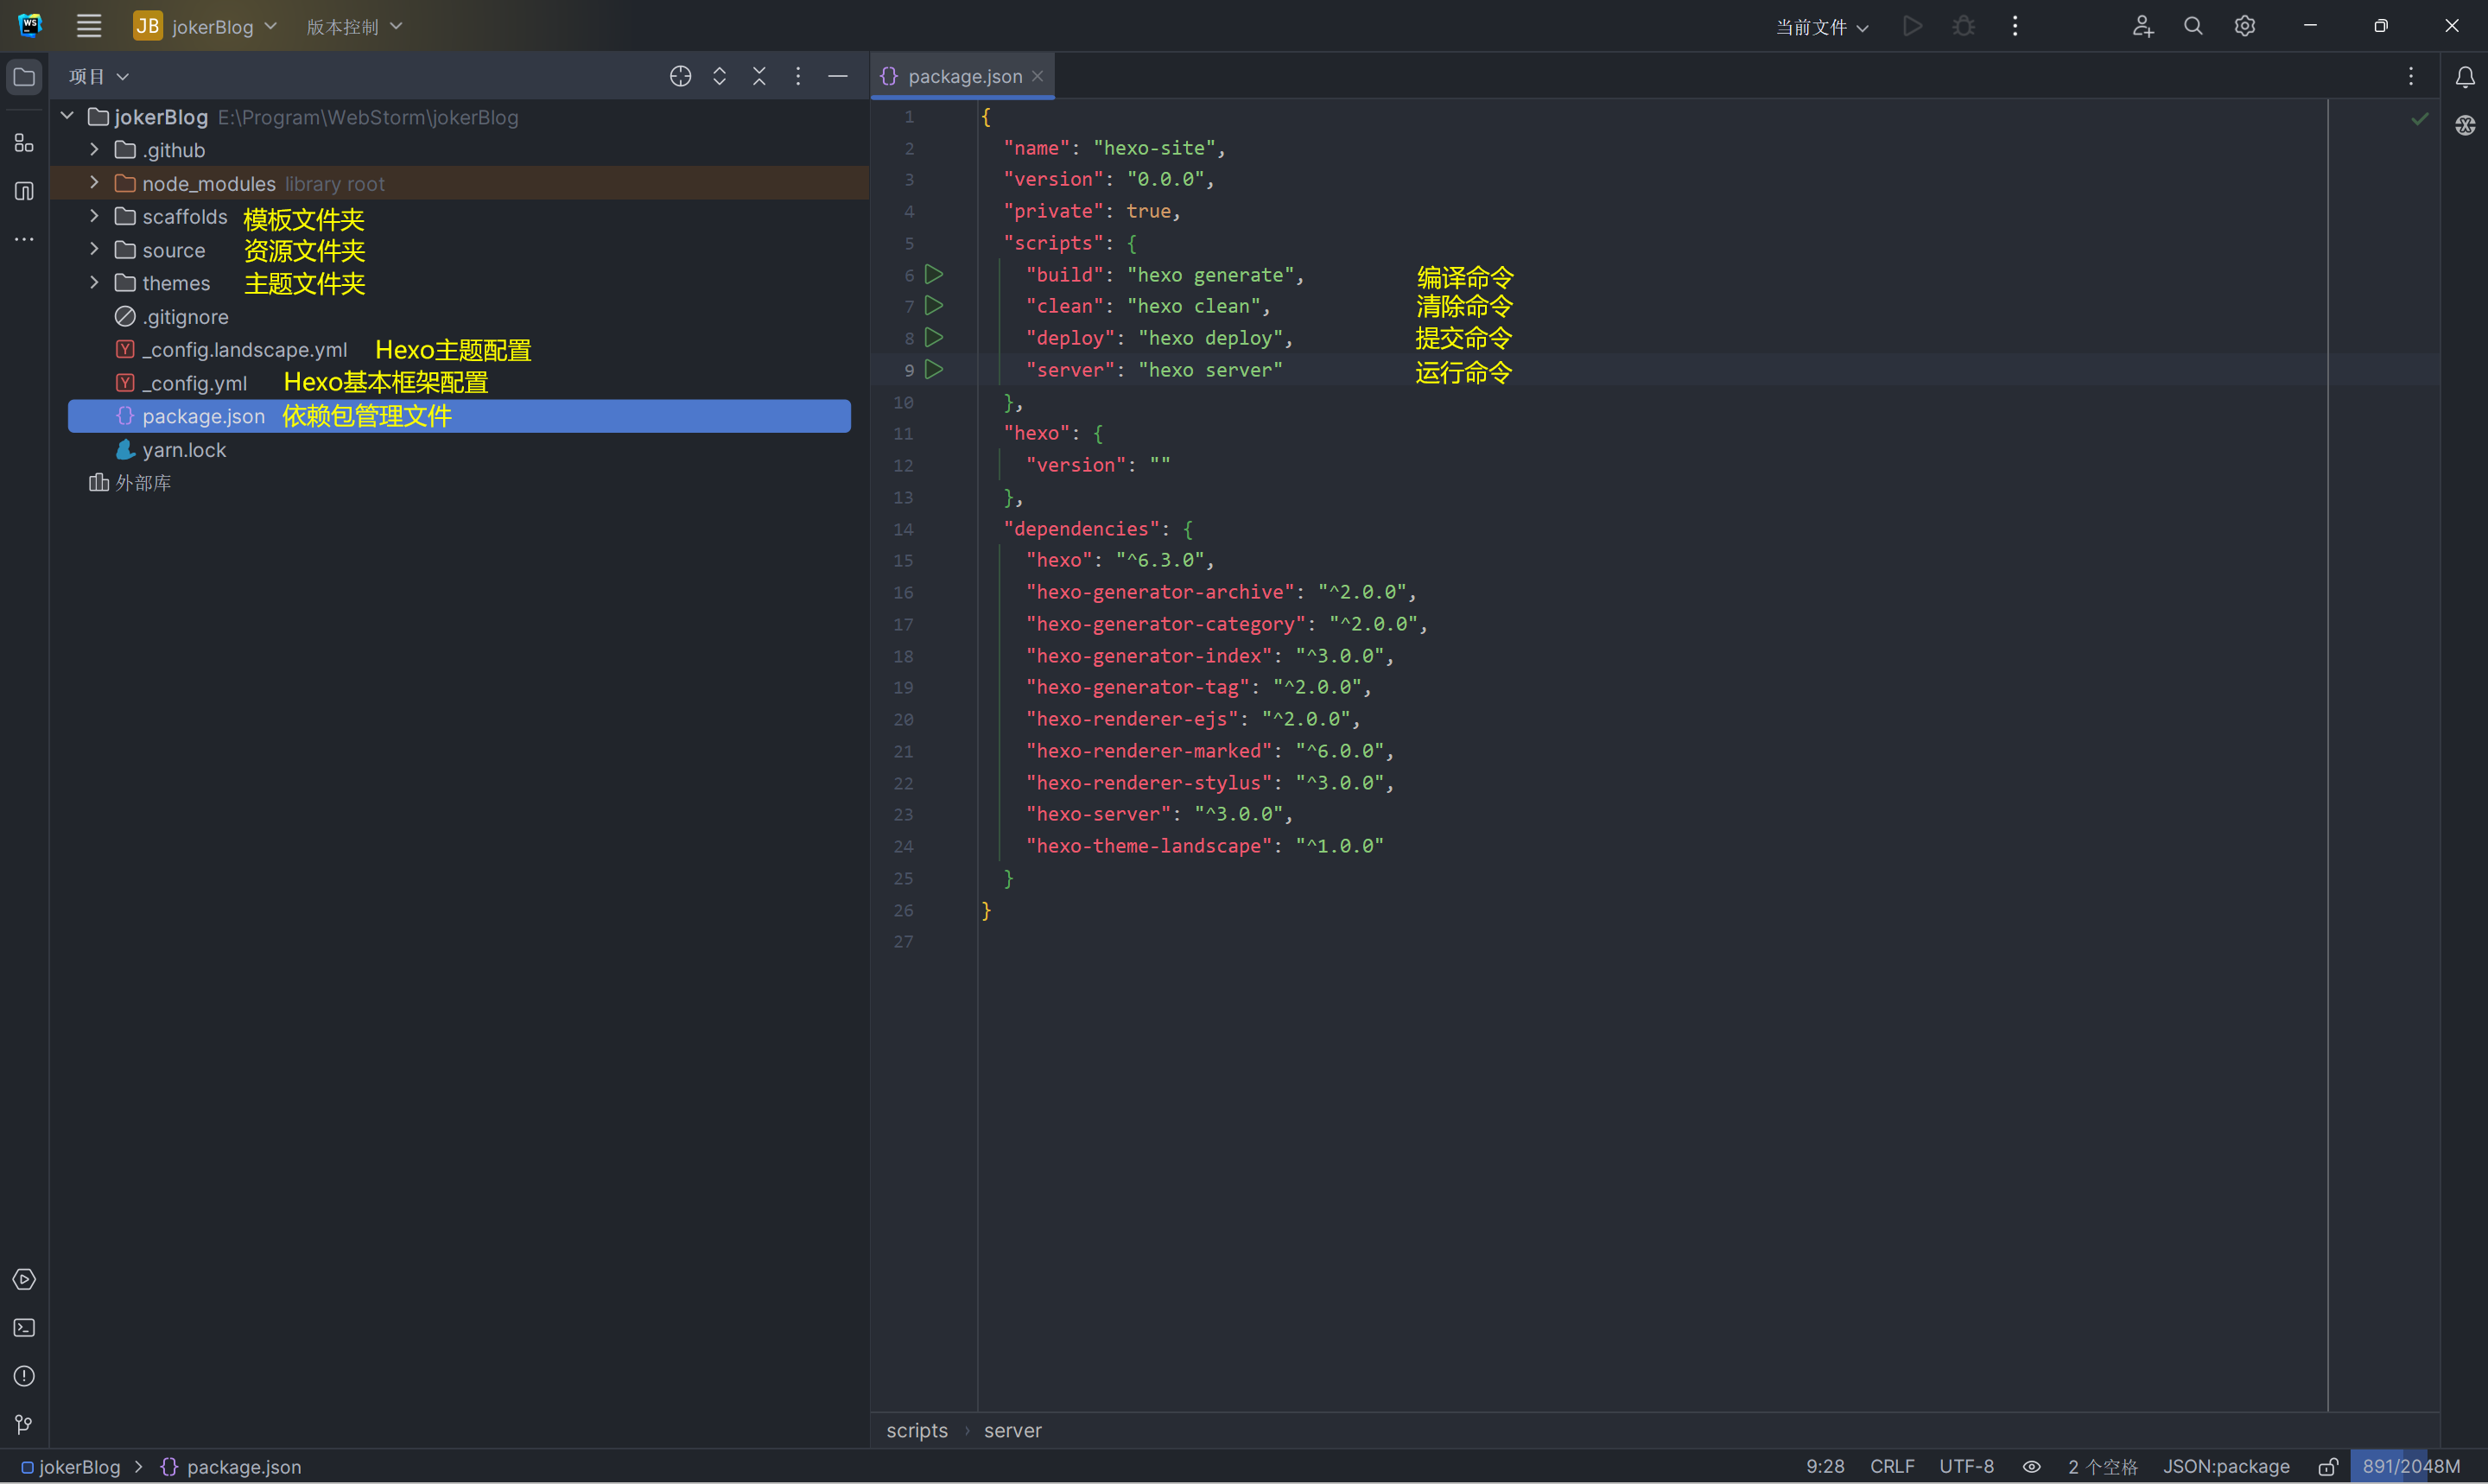
Task: Open the Problems tool window
Action: (24, 1376)
